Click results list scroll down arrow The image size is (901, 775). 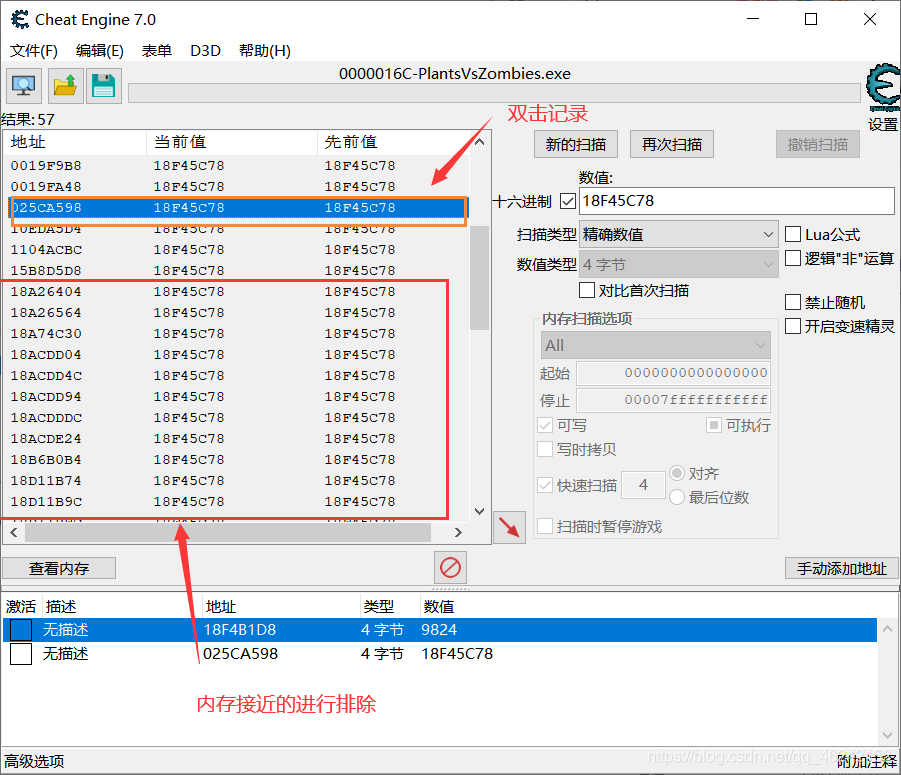click(x=480, y=511)
